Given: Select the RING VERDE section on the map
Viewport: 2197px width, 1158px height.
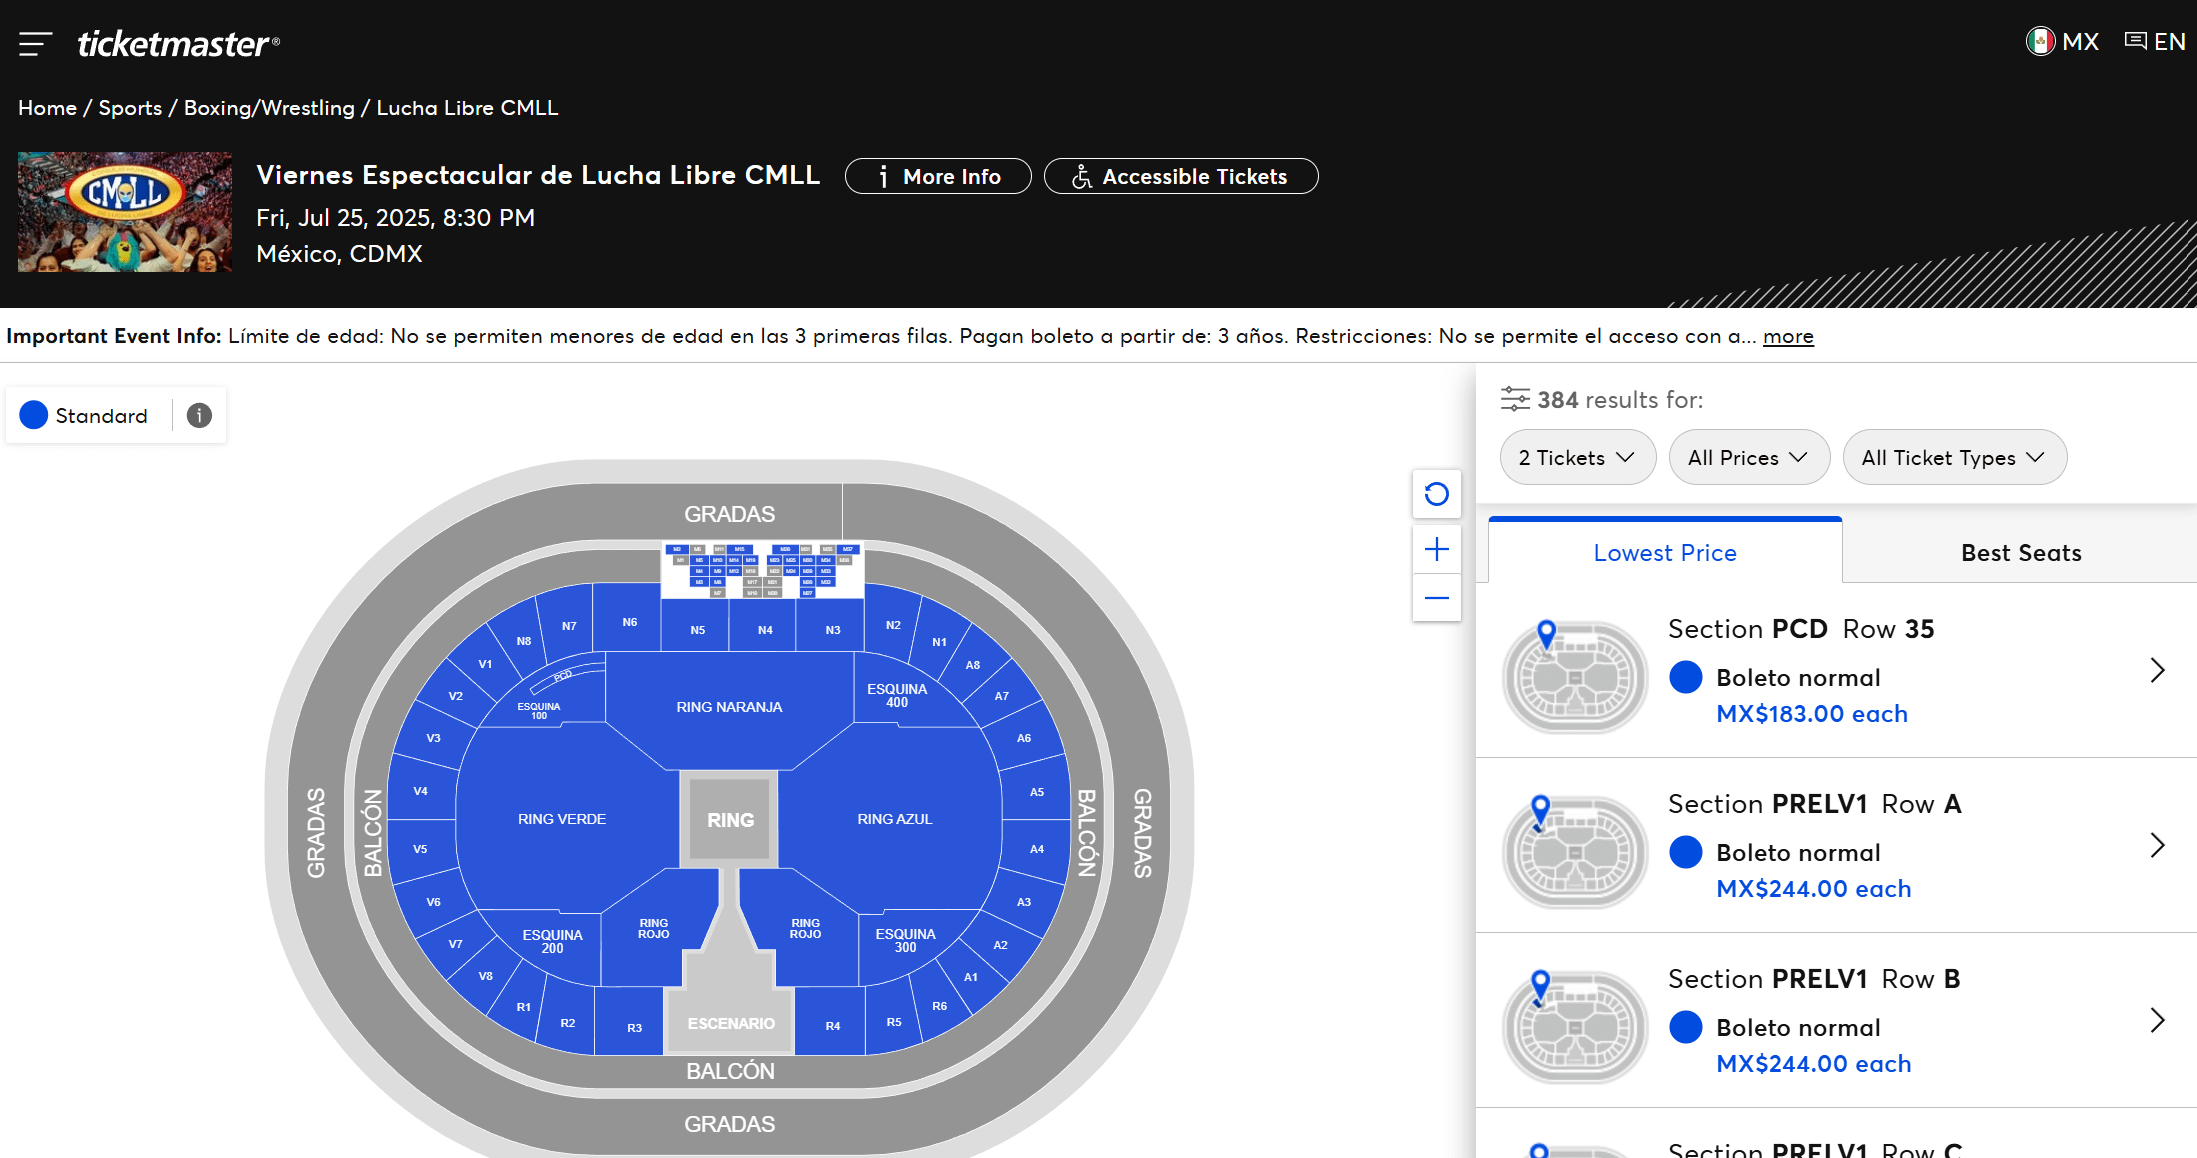Looking at the screenshot, I should tap(562, 819).
